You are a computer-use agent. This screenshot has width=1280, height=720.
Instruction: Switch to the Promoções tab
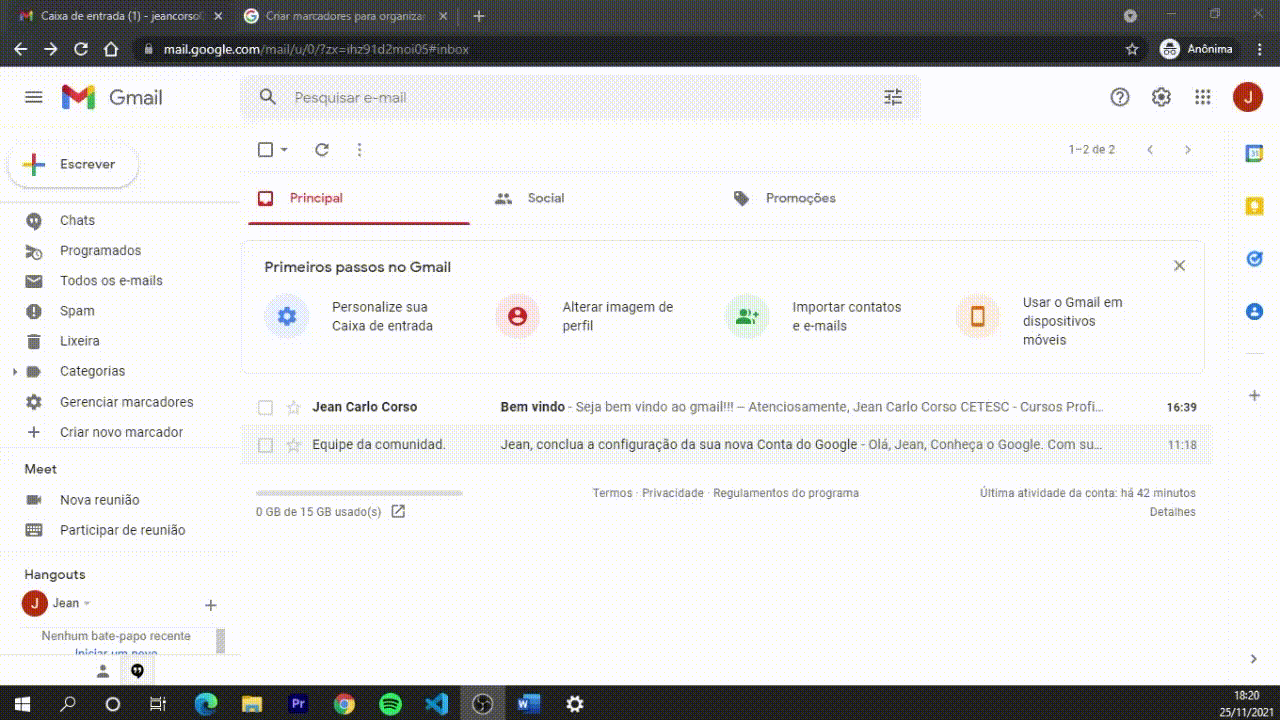[x=829, y=199]
